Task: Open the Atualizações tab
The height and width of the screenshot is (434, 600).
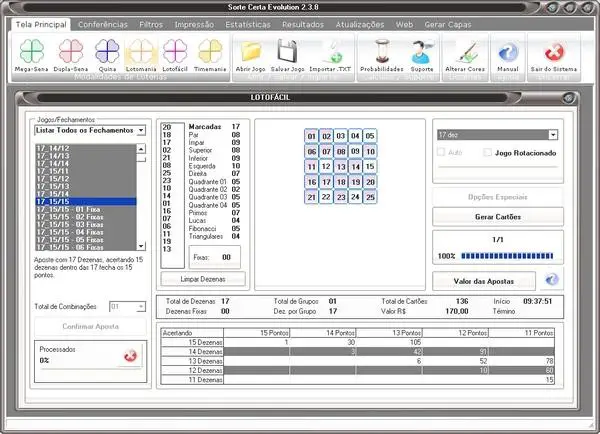Action: click(x=360, y=25)
